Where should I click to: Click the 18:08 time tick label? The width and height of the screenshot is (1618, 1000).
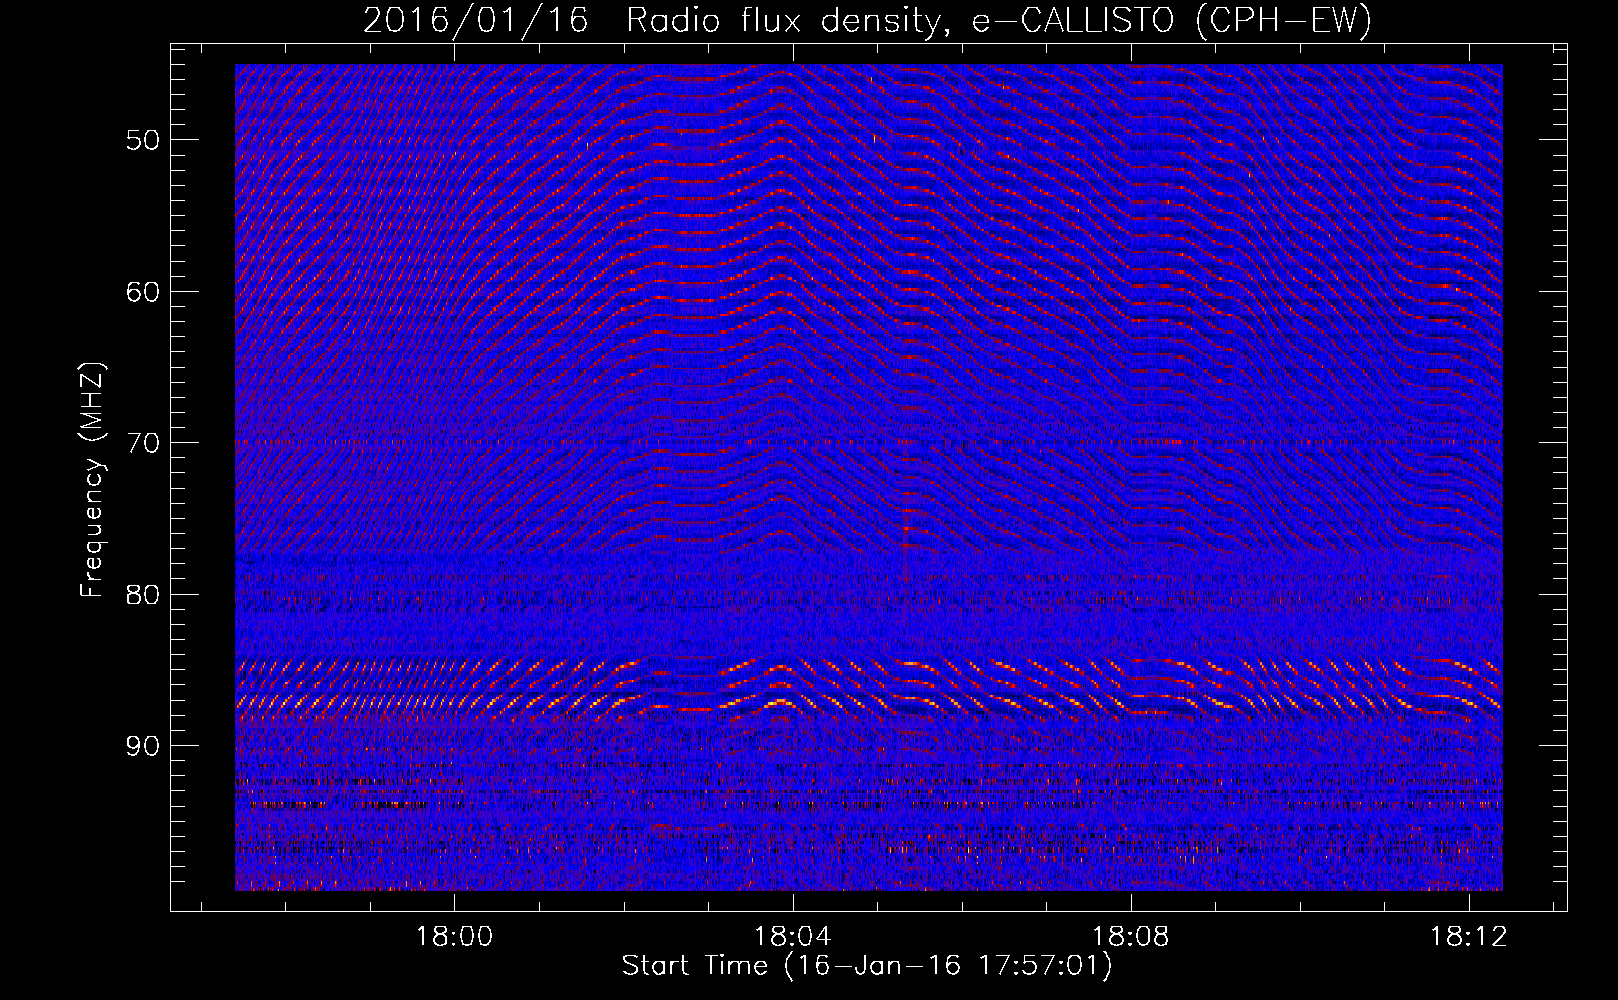(x=1131, y=936)
